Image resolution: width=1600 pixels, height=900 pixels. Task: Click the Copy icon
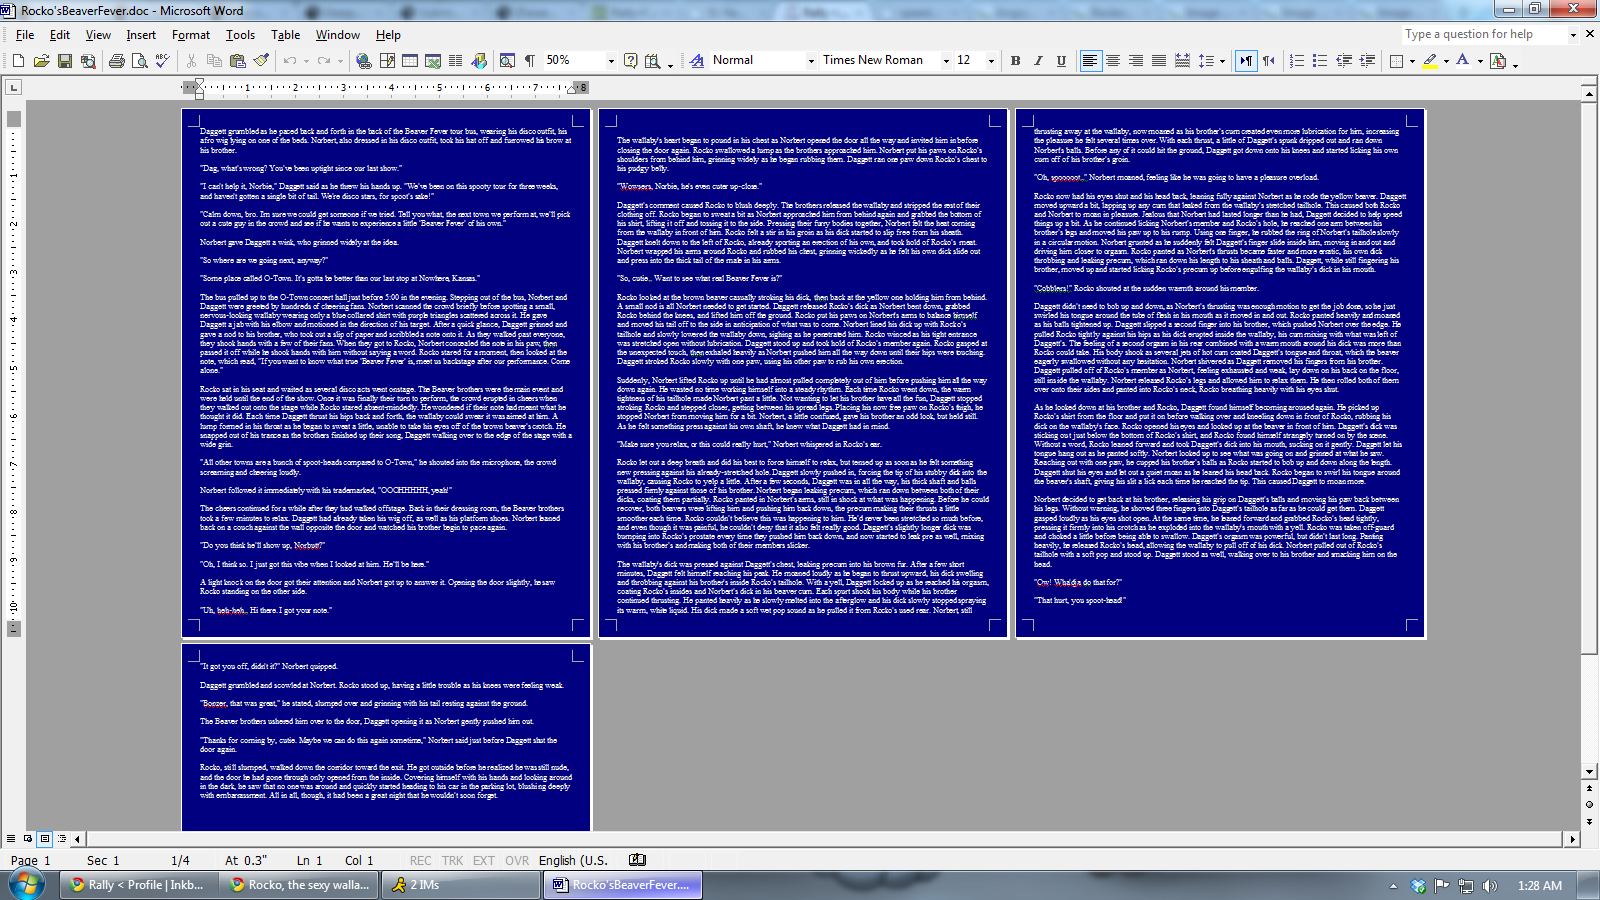point(214,61)
